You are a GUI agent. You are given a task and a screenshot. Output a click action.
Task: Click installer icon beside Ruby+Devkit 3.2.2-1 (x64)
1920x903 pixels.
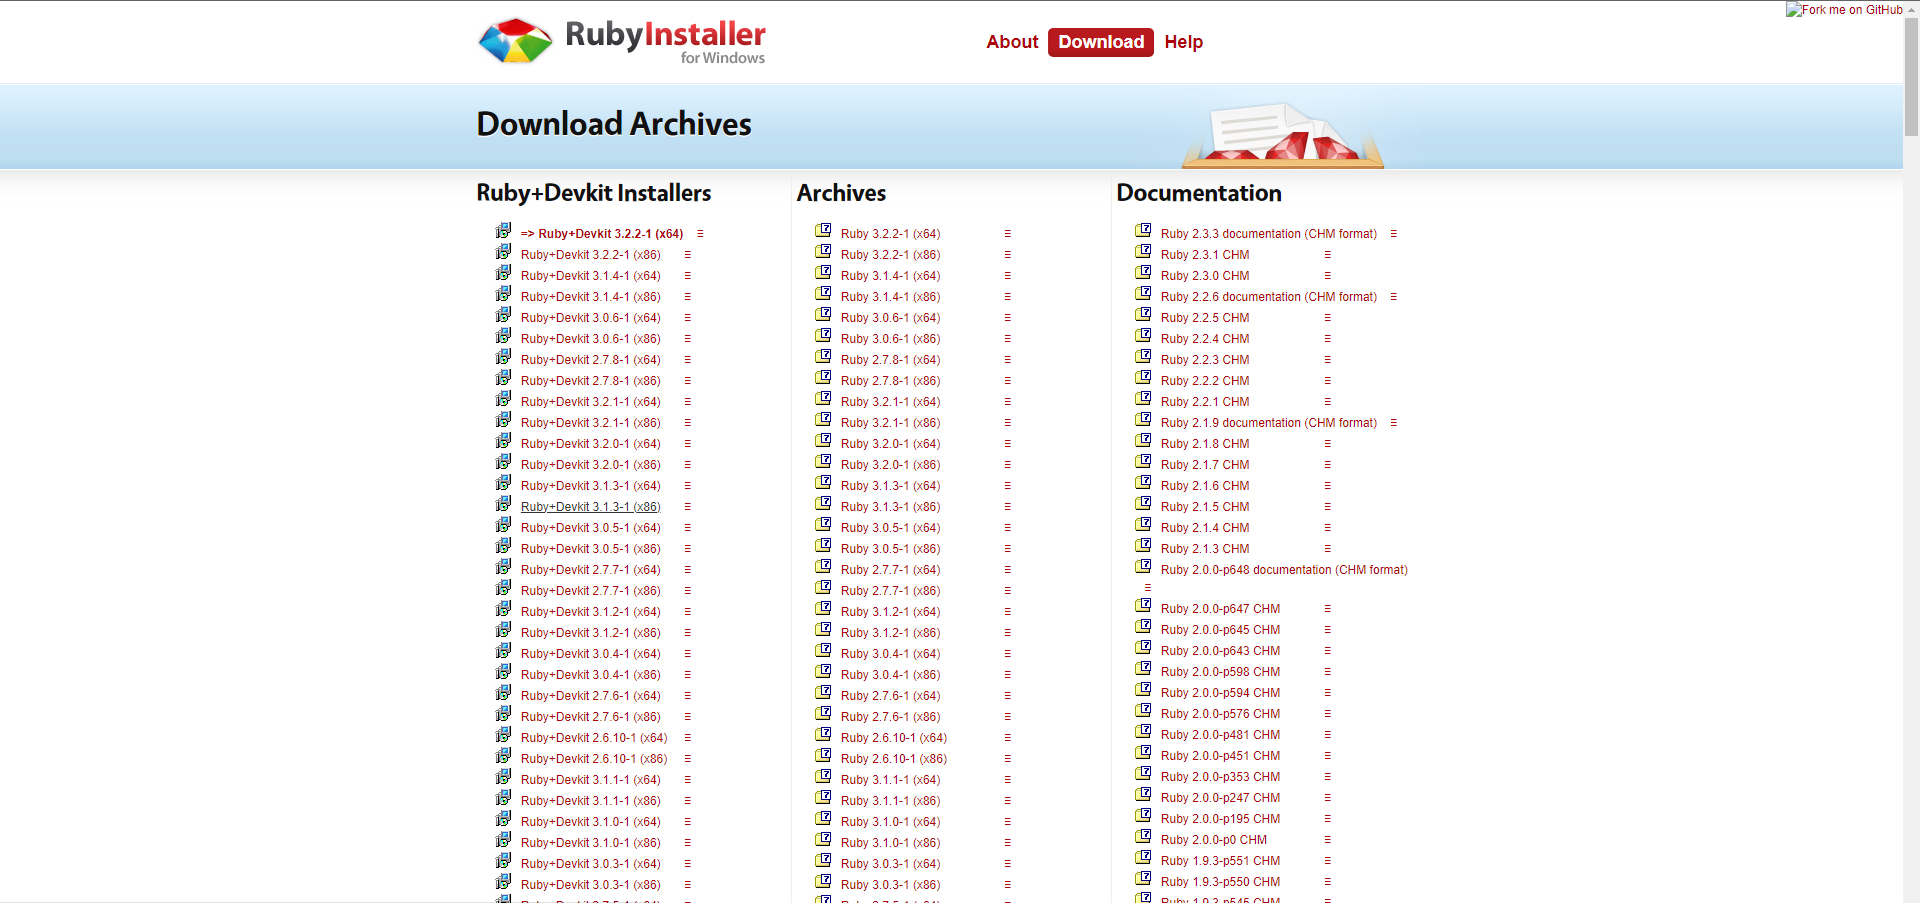[x=503, y=231]
